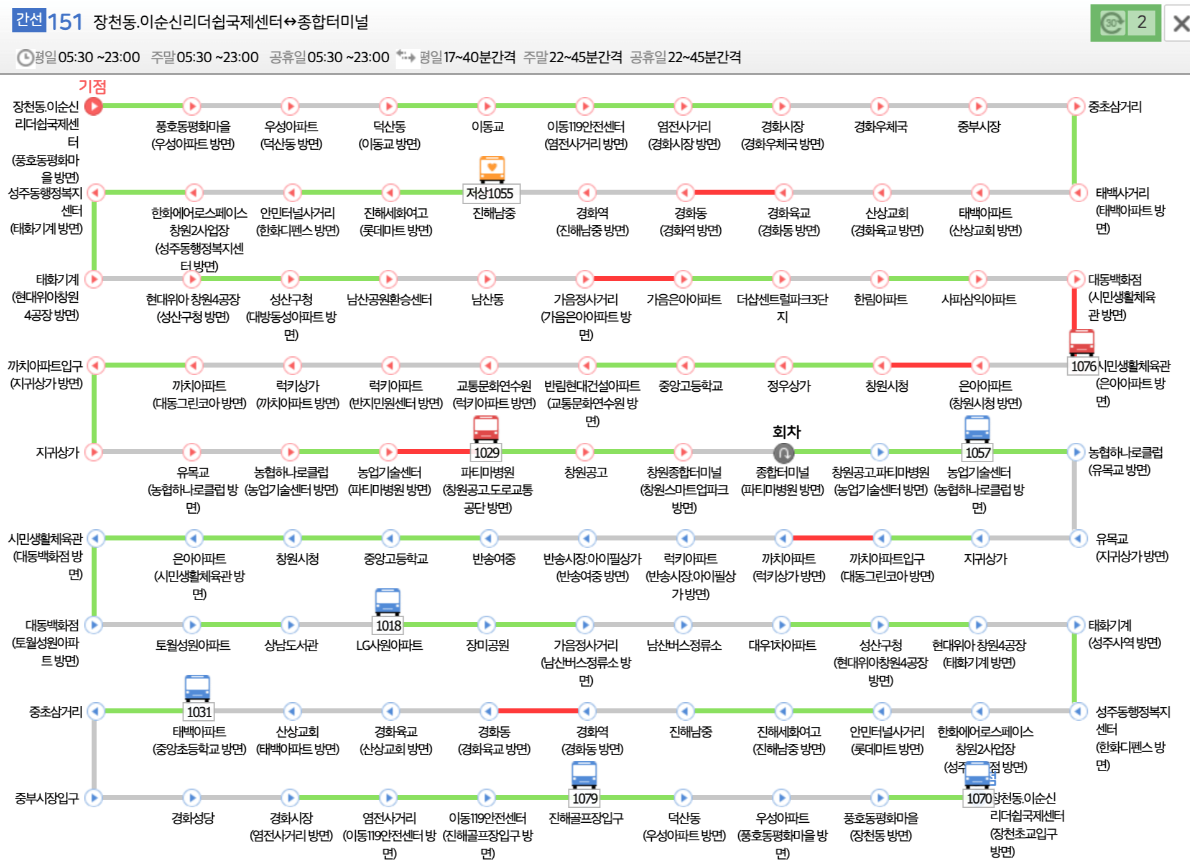Click the 이동교 stop marker
1190x865 pixels.
486,106
